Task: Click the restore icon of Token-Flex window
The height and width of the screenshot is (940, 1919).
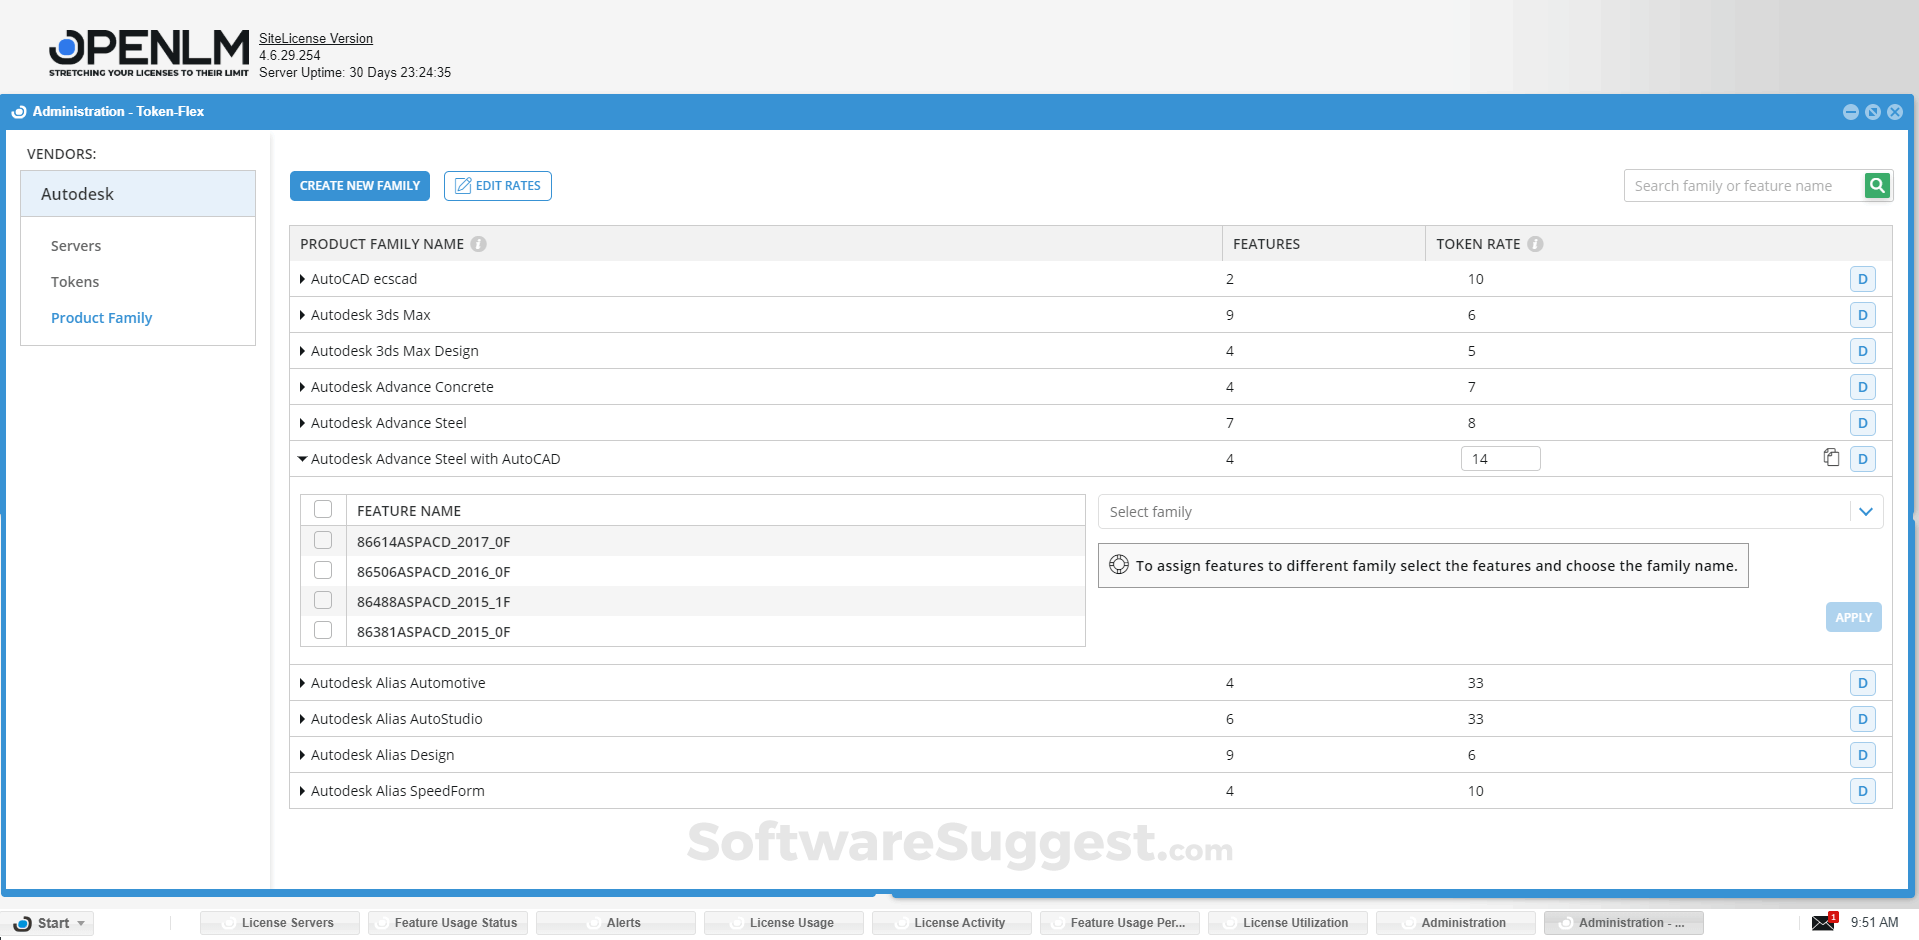Action: pos(1872,112)
